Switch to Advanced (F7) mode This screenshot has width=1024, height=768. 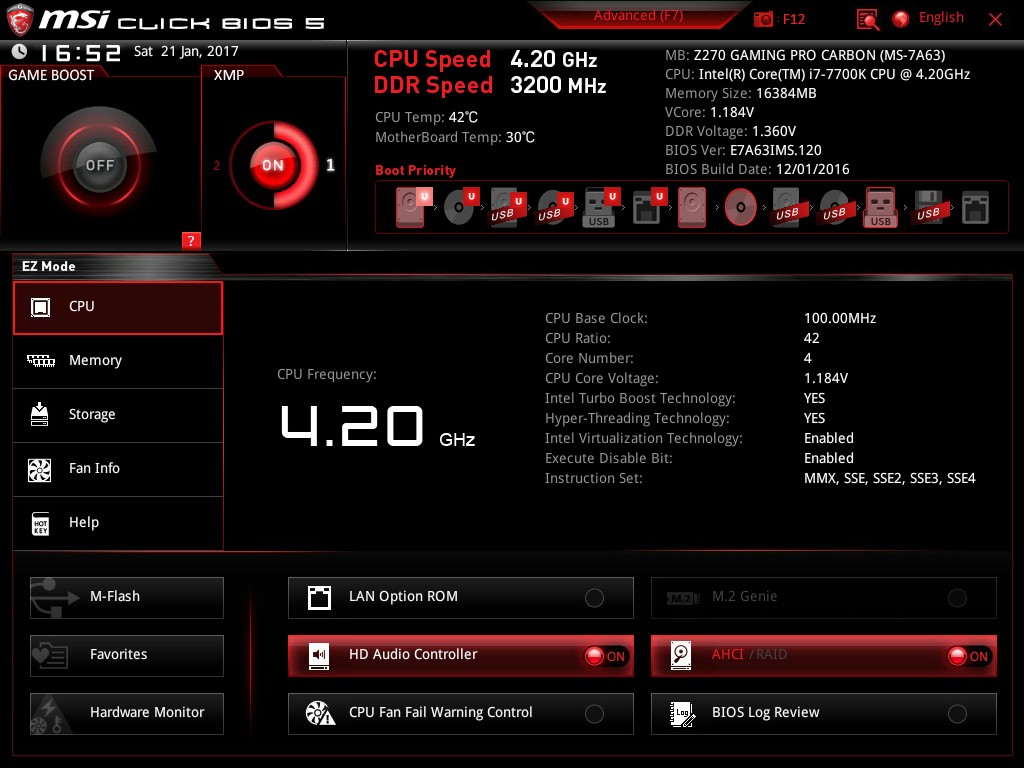pos(638,16)
